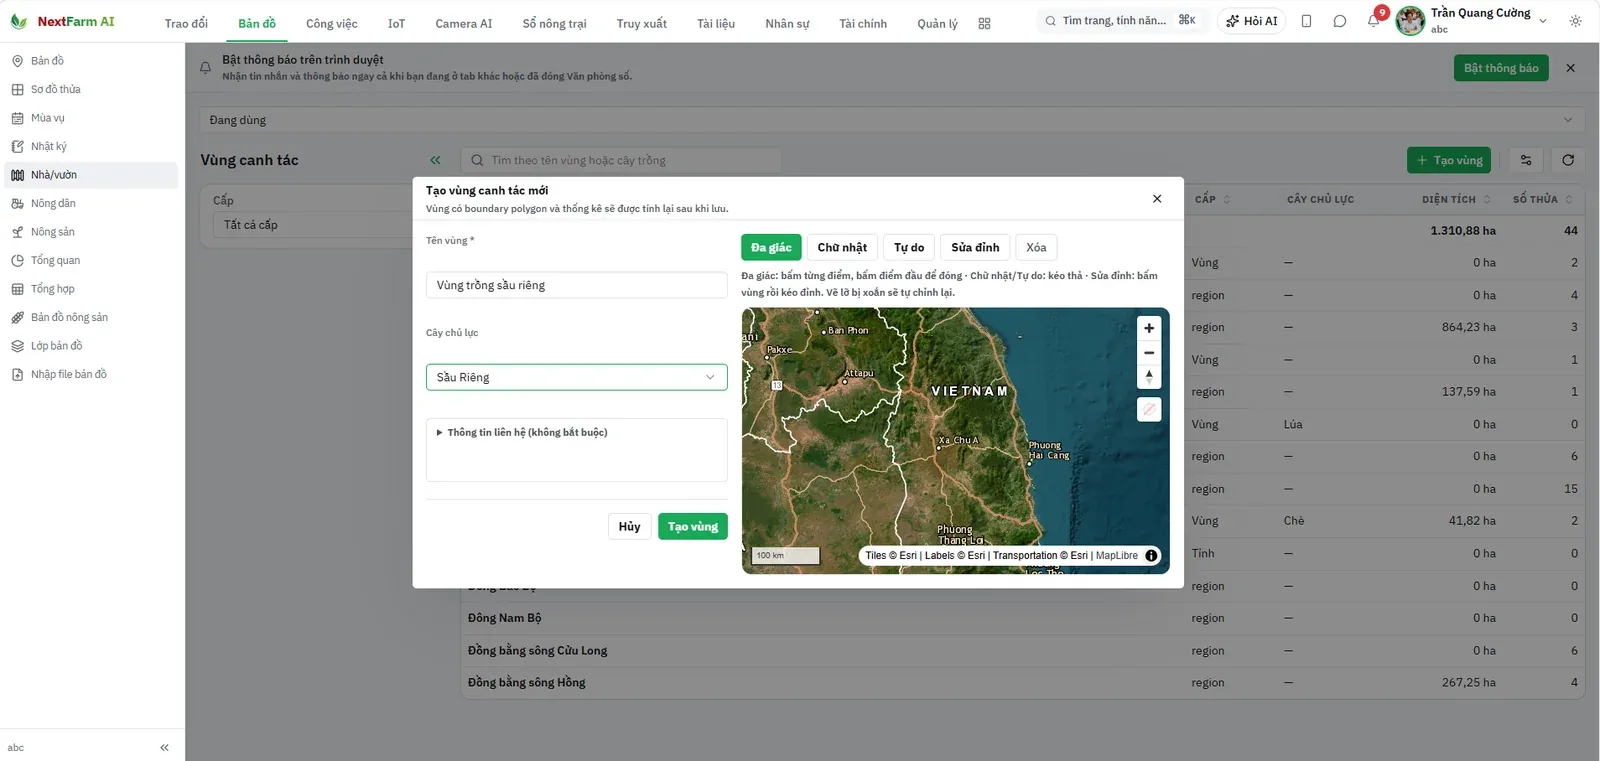Toggle the map attribution info icon
1600x761 pixels.
point(1151,556)
